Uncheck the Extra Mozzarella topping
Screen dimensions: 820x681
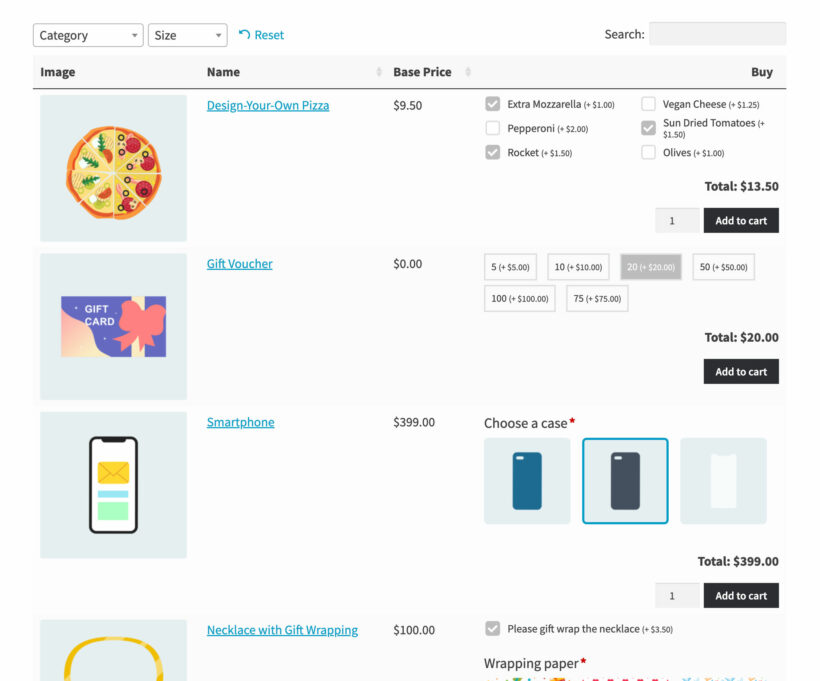coord(492,103)
